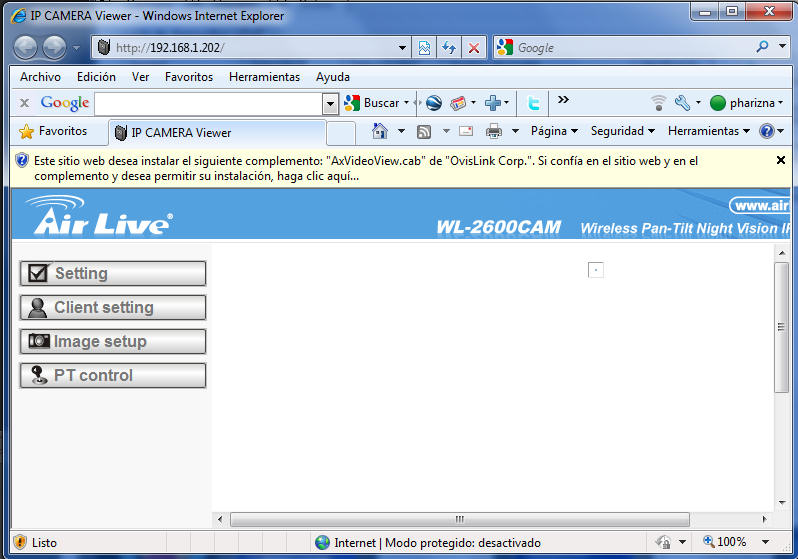This screenshot has height=559, width=798.
Task: Open PT control
Action: coord(113,376)
